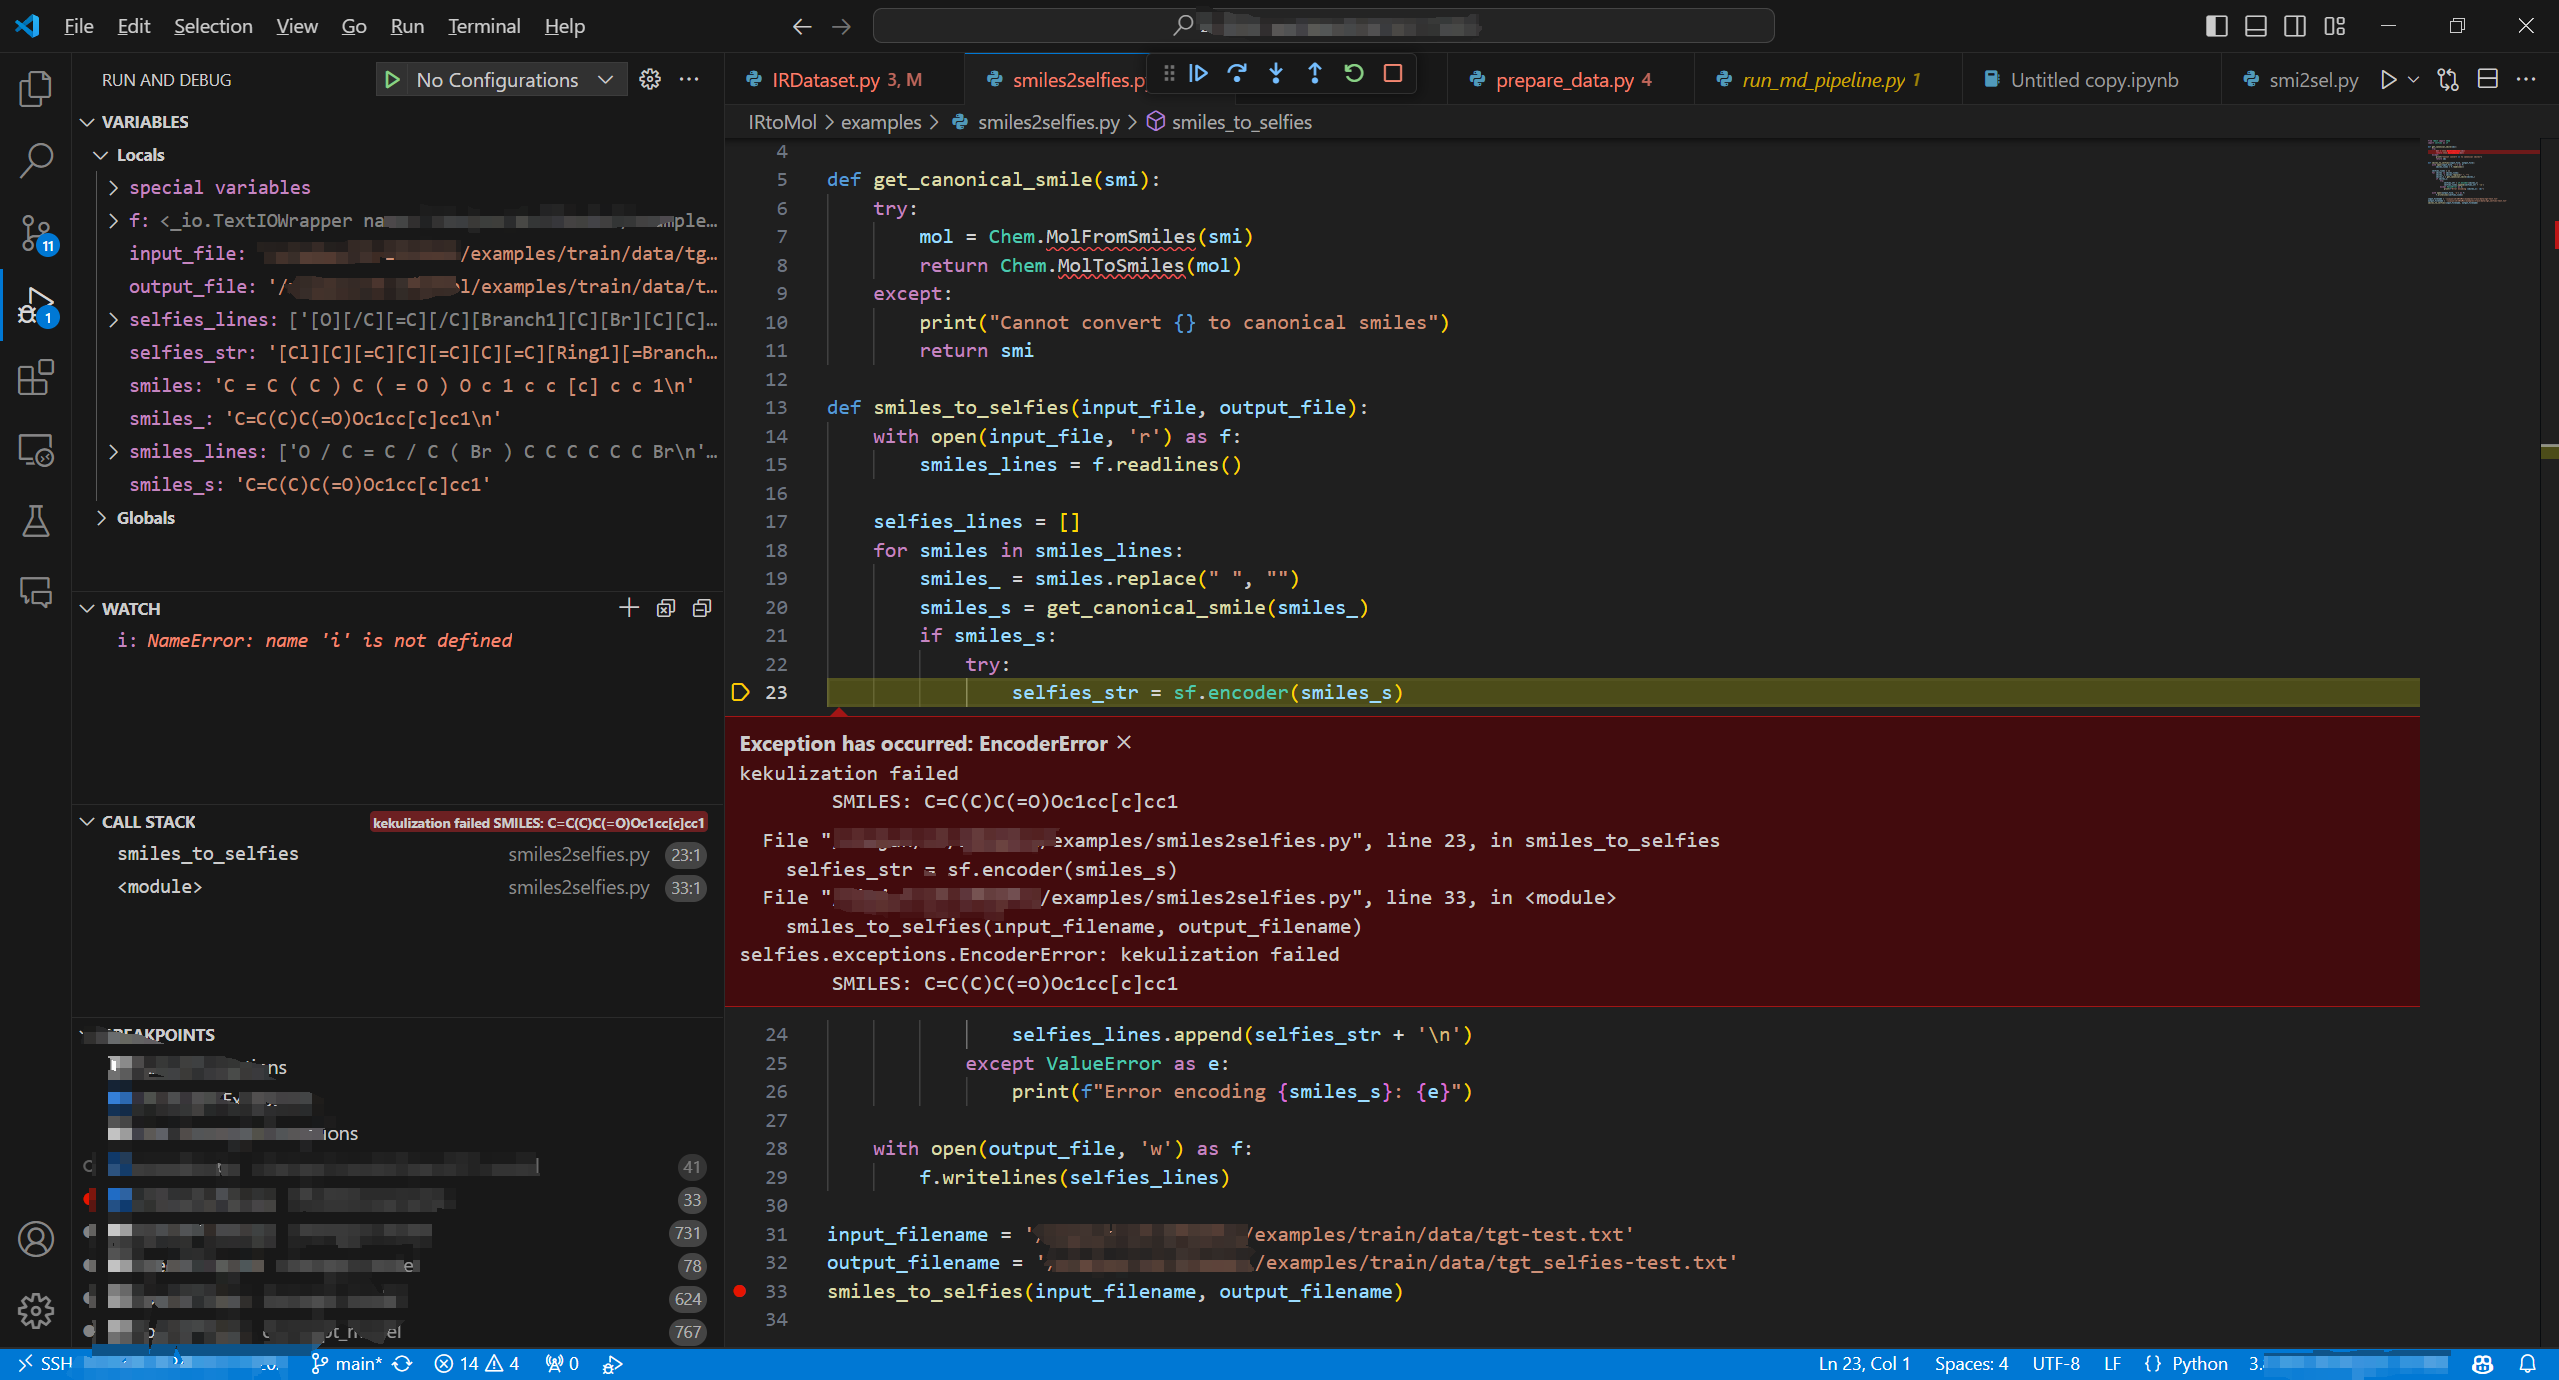Open the Selection menu
Viewport: 2559px width, 1380px height.
(x=213, y=26)
